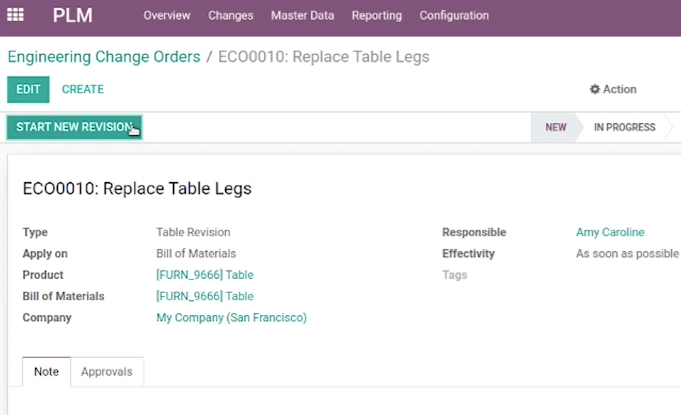Viewport: 681px width, 415px height.
Task: Open the Bill of Materials [FURN_9666] Table link
Action: [x=205, y=296]
